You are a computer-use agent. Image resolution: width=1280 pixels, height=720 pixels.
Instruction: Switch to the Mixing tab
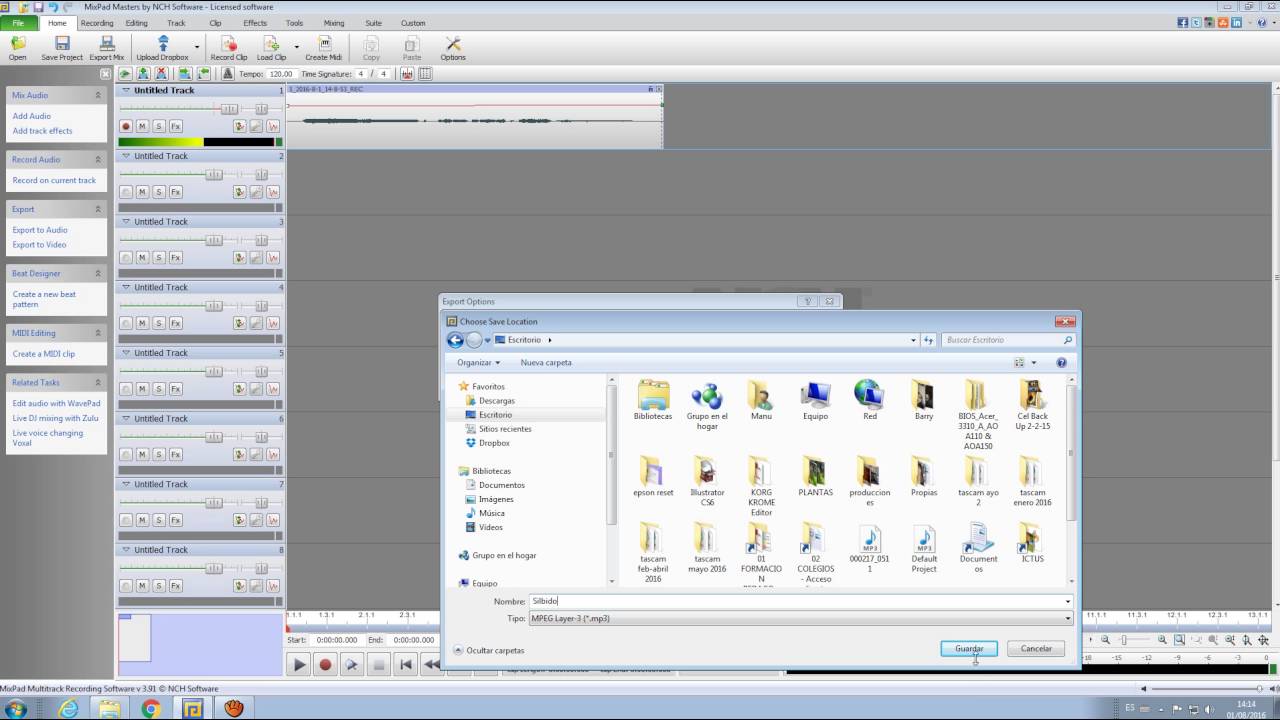pyautogui.click(x=334, y=22)
